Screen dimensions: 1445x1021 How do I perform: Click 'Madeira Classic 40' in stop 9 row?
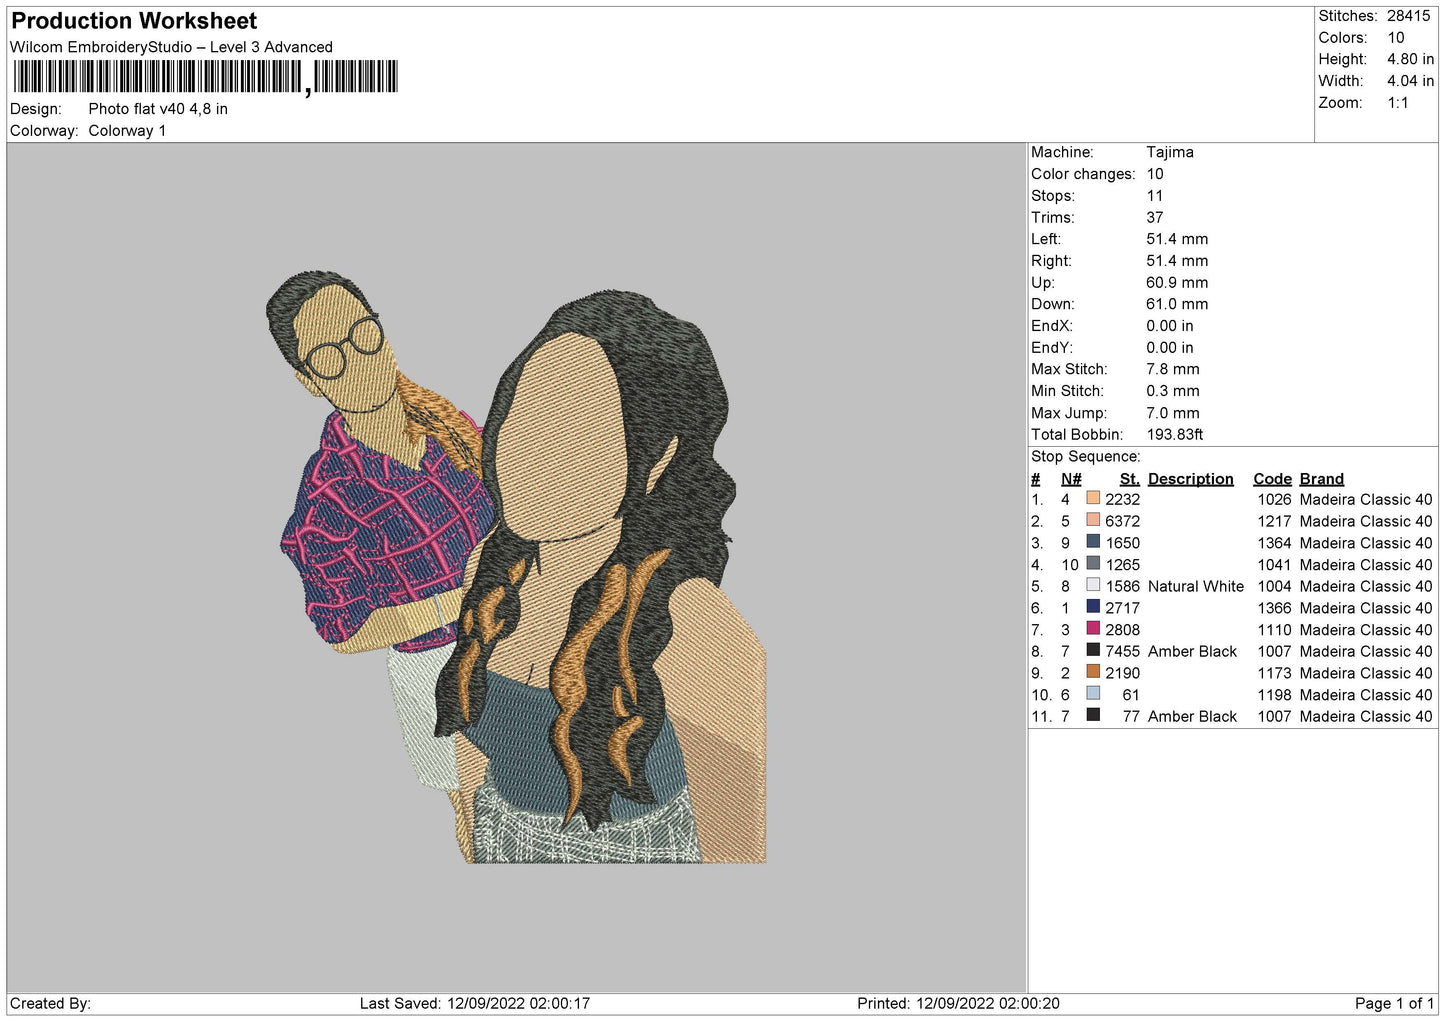(1366, 673)
